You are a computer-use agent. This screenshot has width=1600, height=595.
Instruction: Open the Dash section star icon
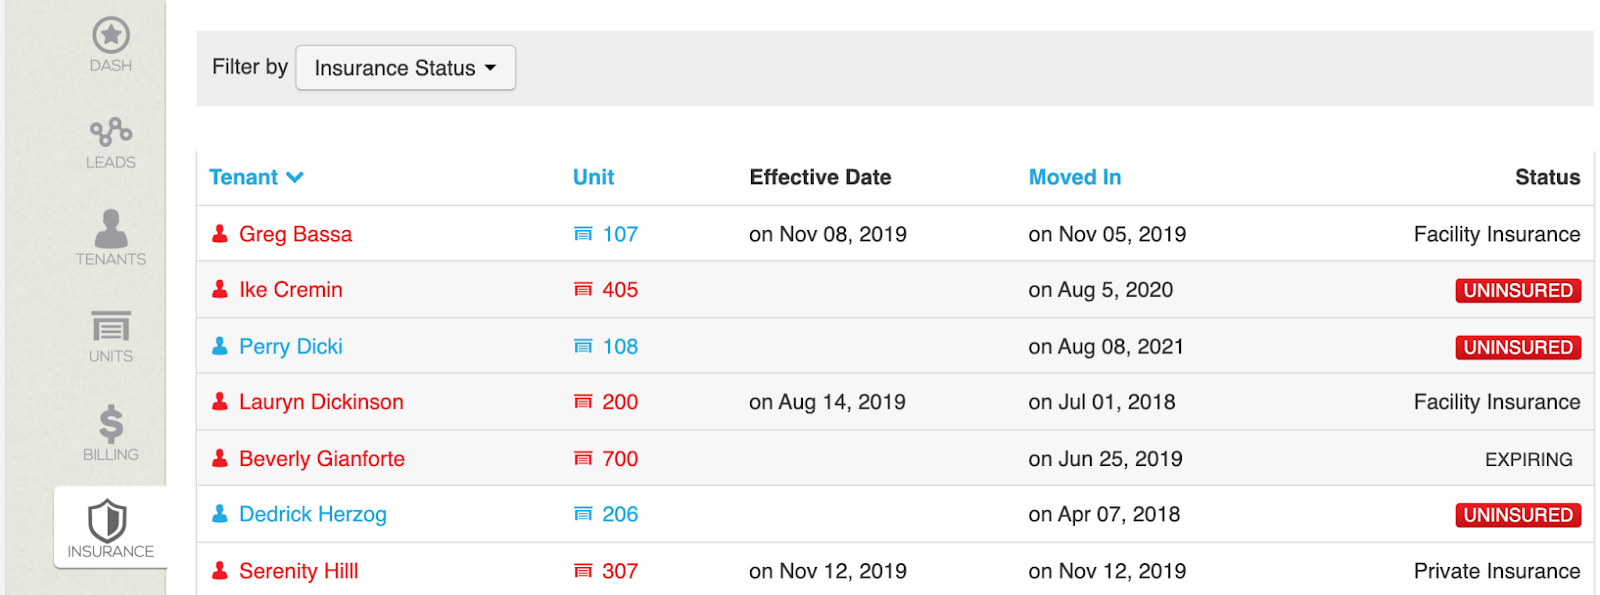(x=111, y=36)
